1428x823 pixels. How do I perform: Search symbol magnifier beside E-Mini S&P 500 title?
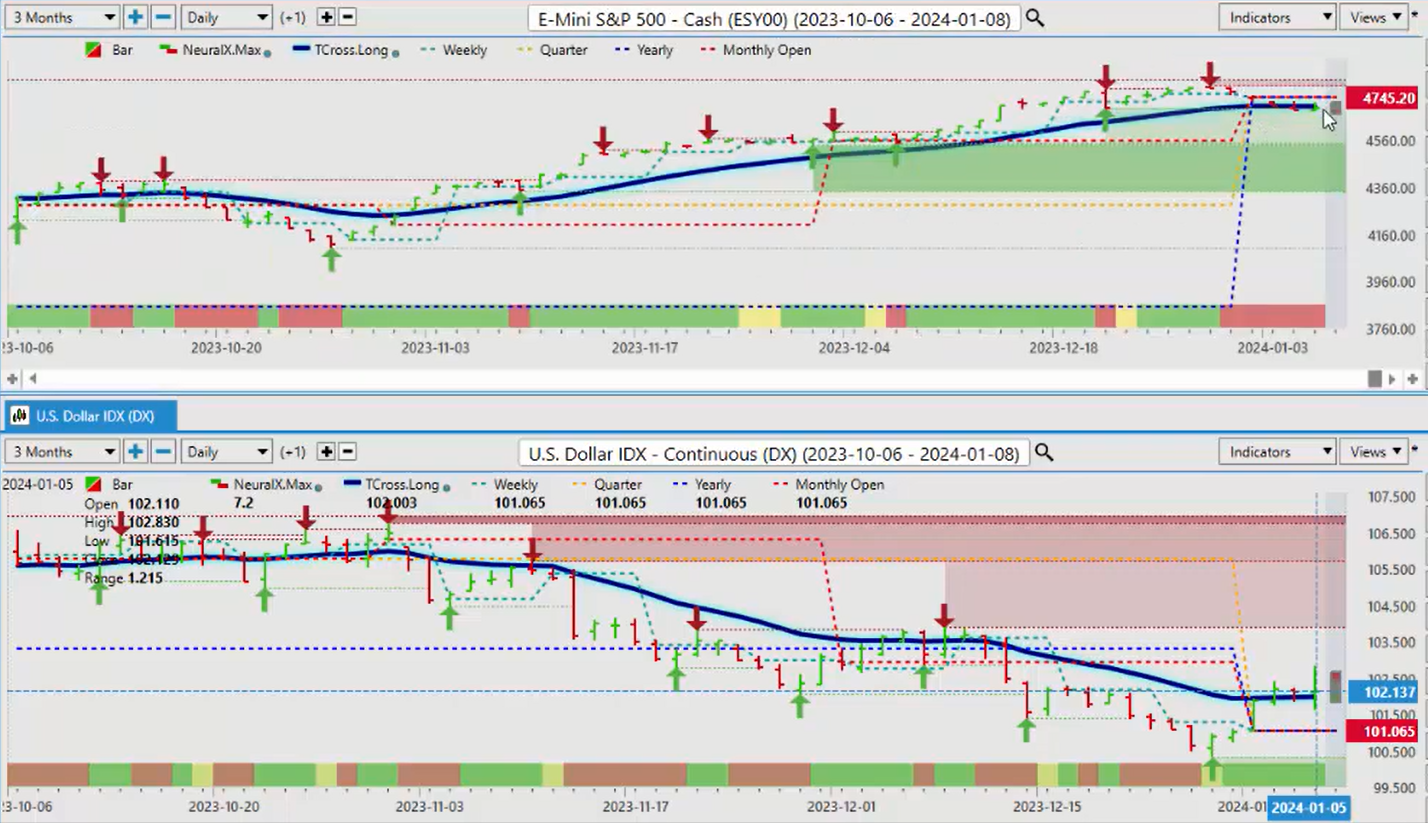tap(1034, 18)
